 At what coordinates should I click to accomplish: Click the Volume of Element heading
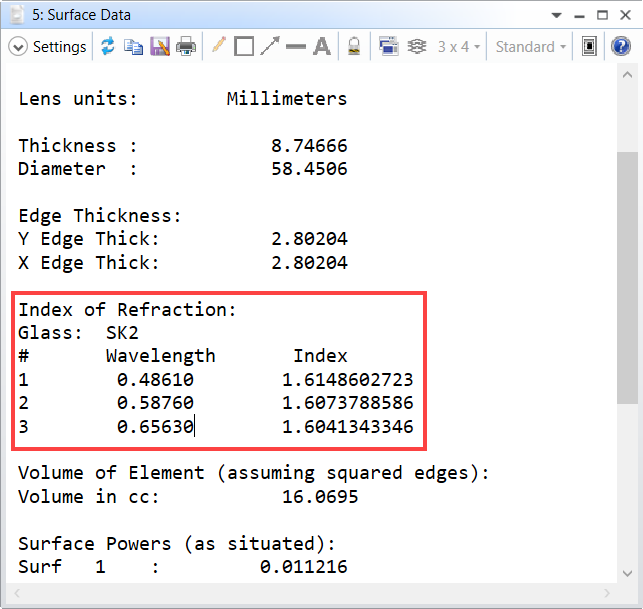tap(254, 473)
